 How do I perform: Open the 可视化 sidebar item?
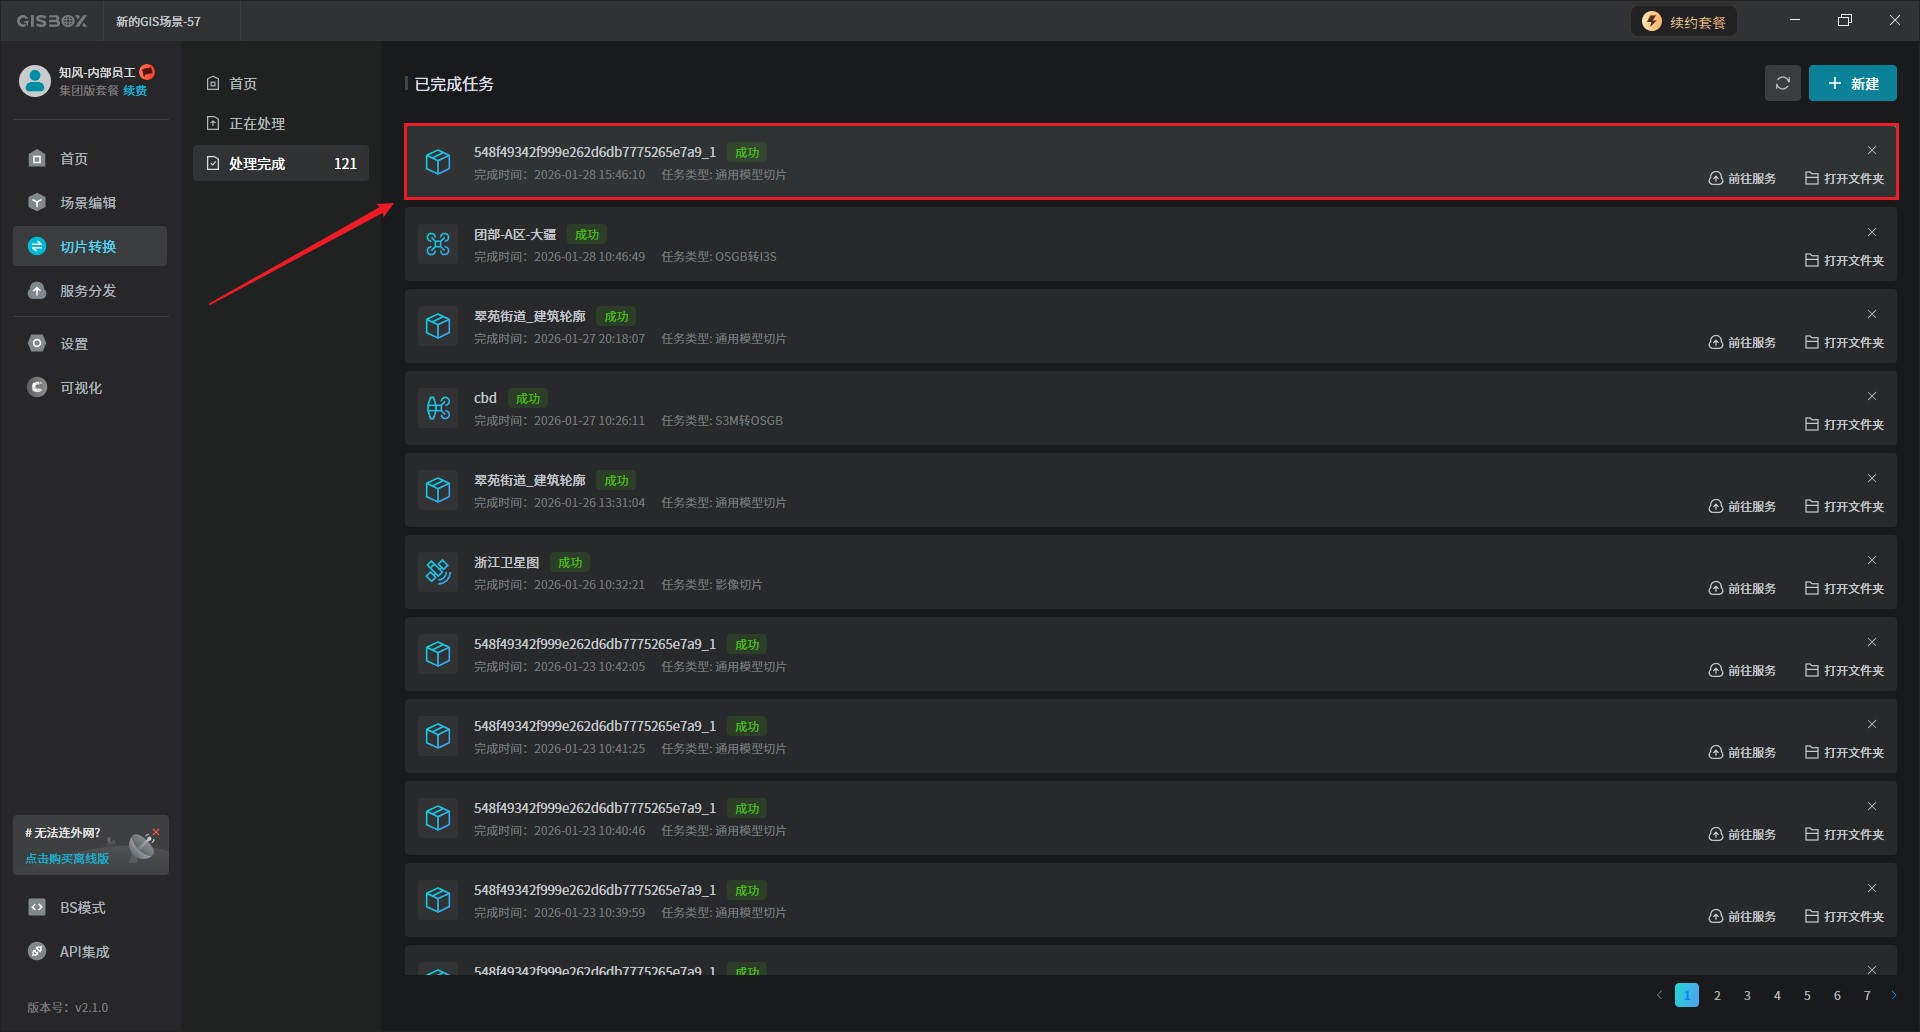[81, 388]
